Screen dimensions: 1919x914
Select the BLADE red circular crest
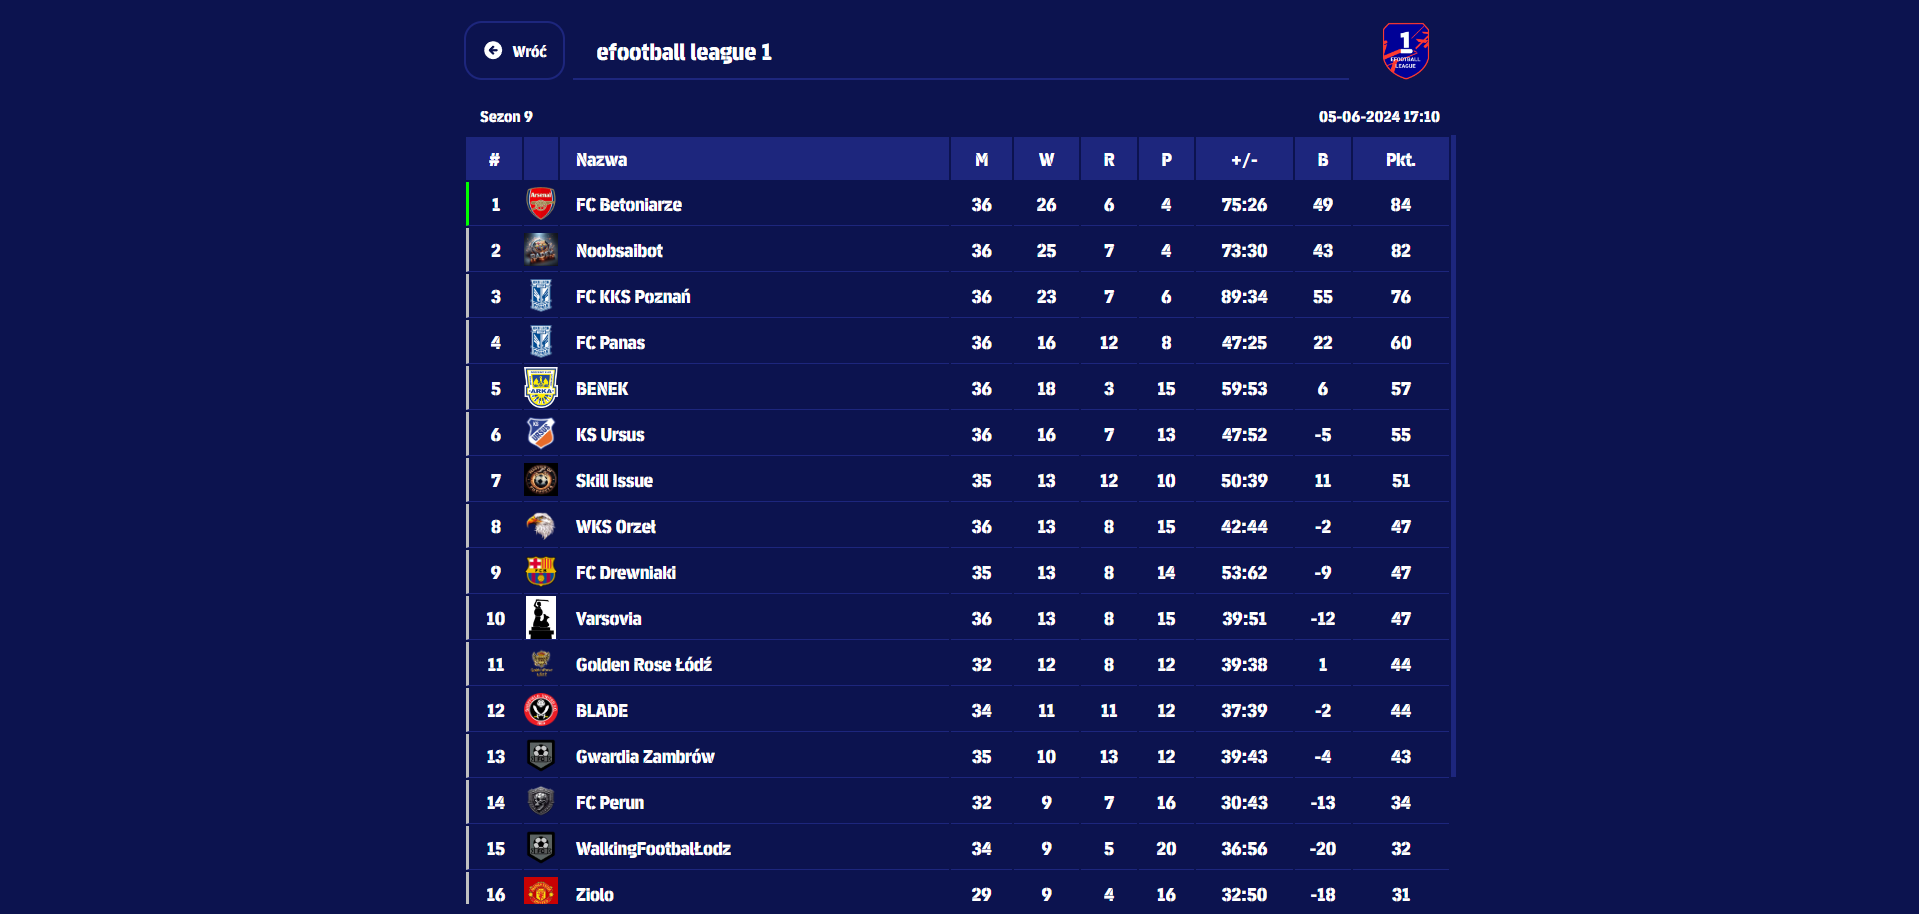pos(541,710)
